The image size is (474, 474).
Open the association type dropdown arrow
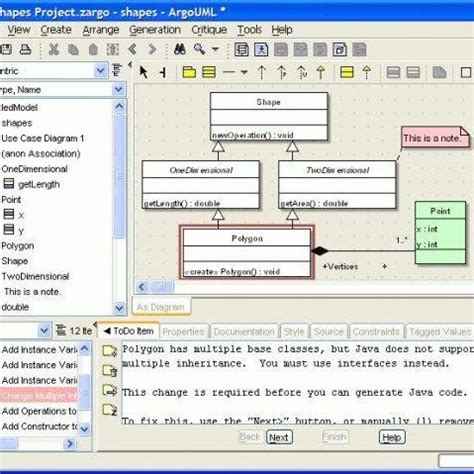(x=244, y=72)
